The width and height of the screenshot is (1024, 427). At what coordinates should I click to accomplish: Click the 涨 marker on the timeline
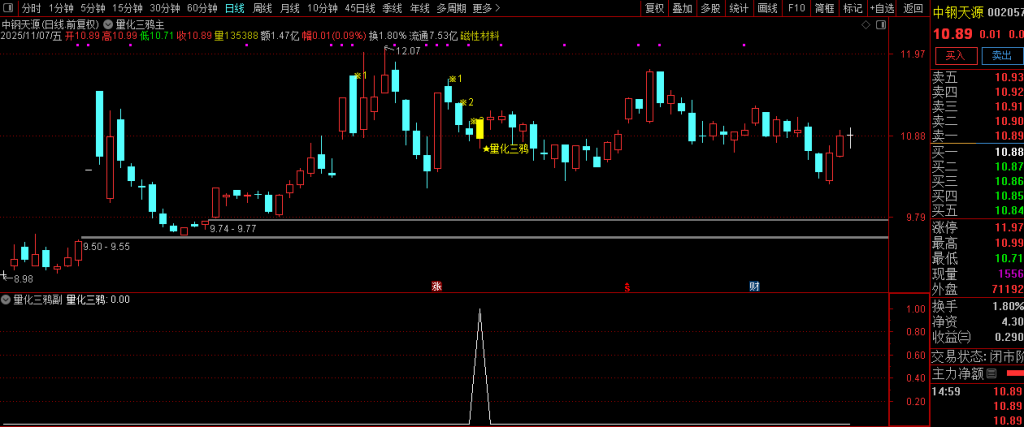tap(436, 287)
